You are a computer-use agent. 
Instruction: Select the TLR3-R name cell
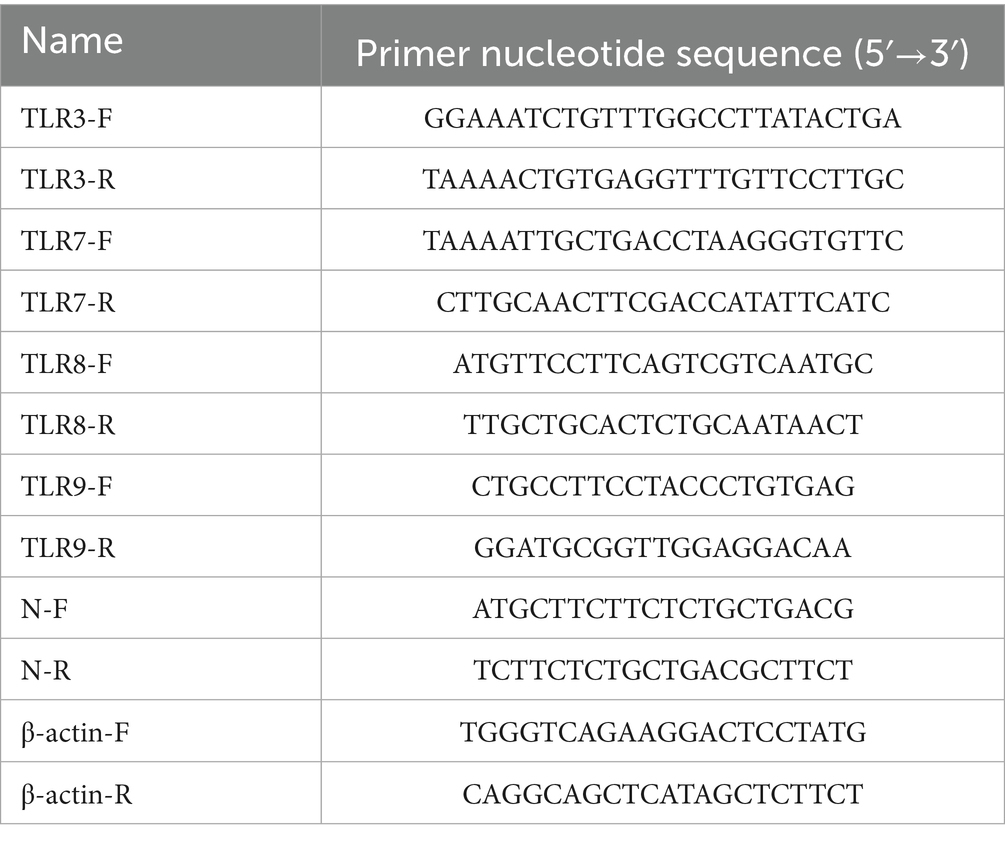(x=67, y=180)
